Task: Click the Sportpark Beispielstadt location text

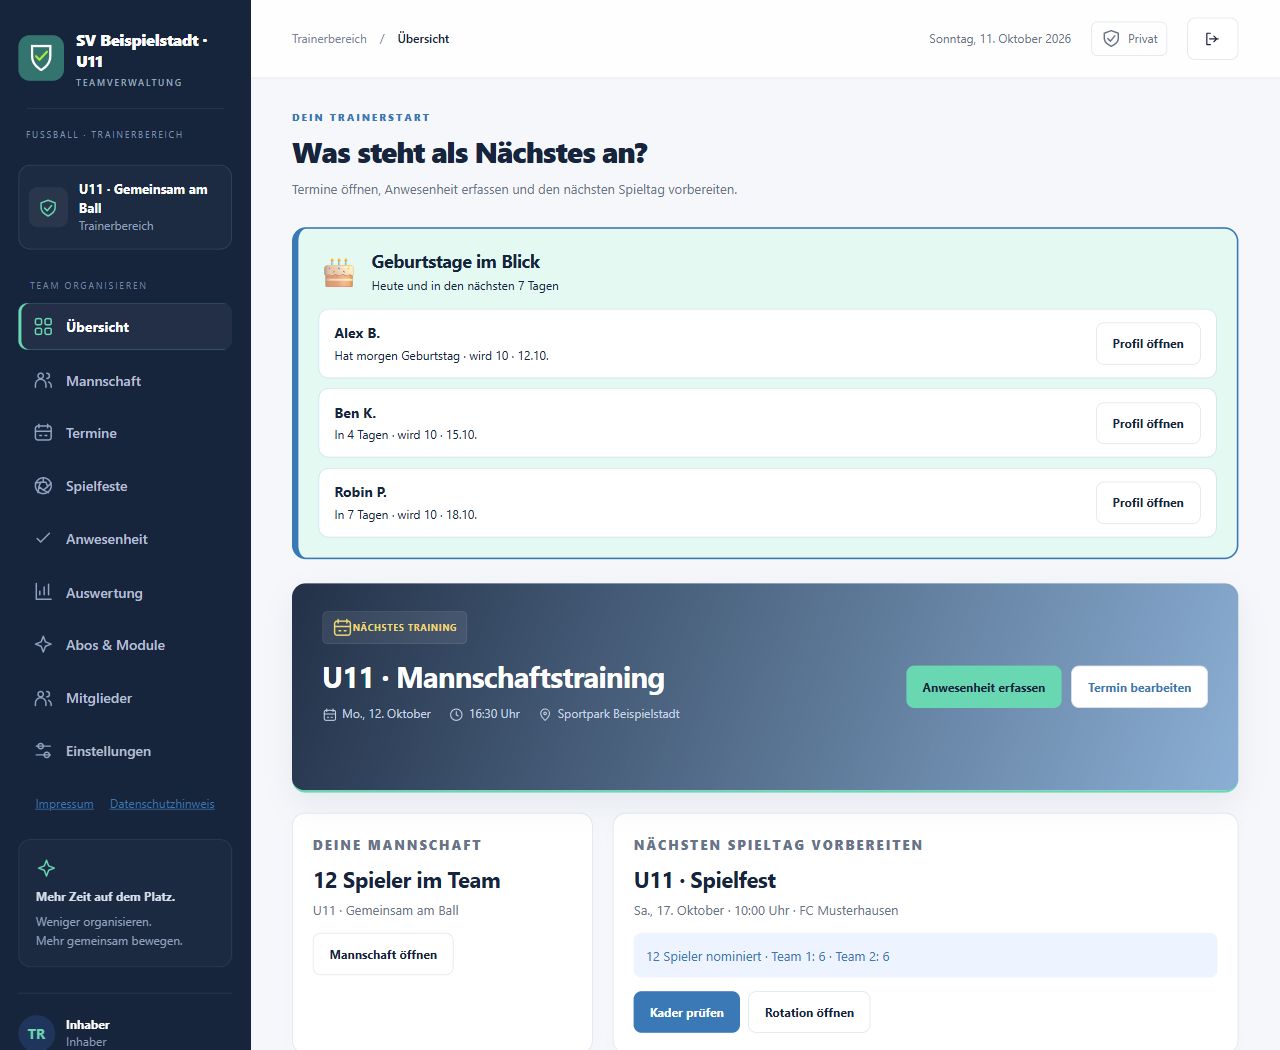Action: tap(618, 714)
